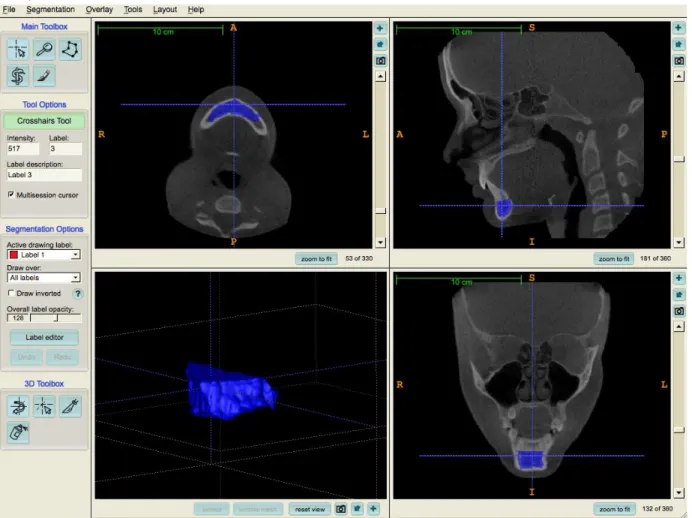Click axial view scroll up arrow
This screenshot has width=692, height=518.
380,76
